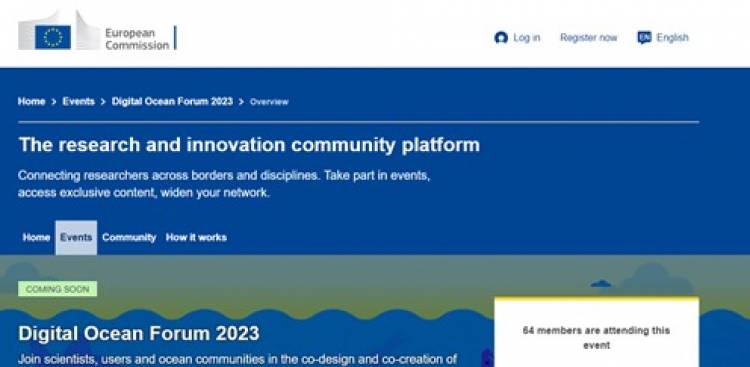
Task: Click the small cloud illustration in banner
Action: [601, 284]
